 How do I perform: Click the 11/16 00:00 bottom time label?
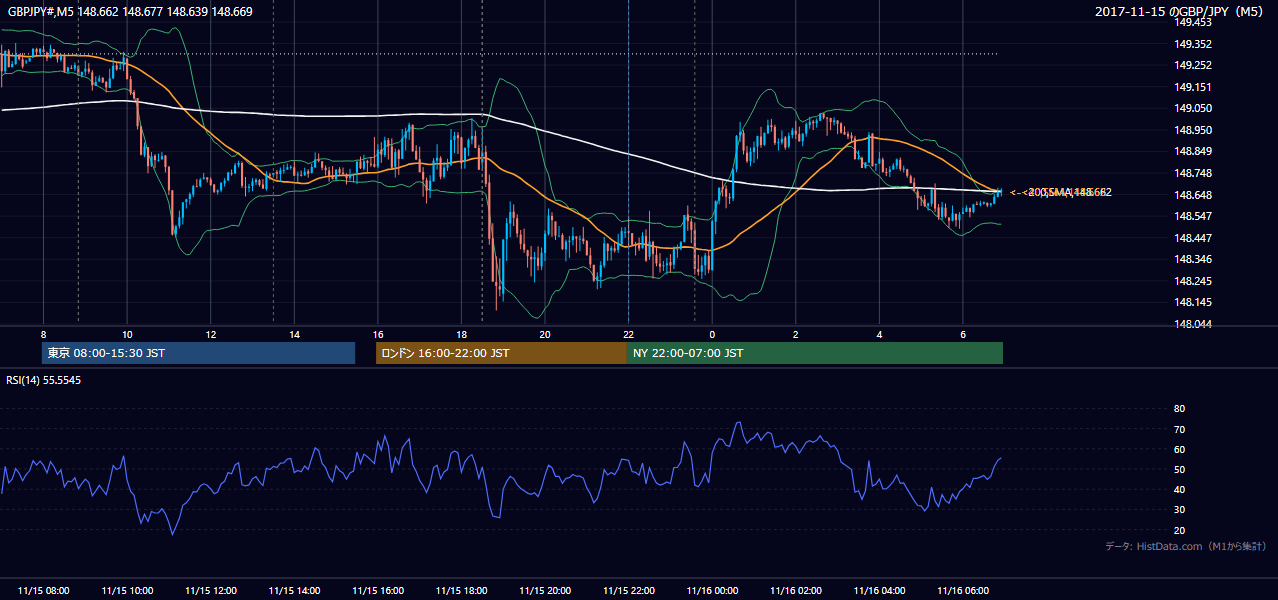712,591
